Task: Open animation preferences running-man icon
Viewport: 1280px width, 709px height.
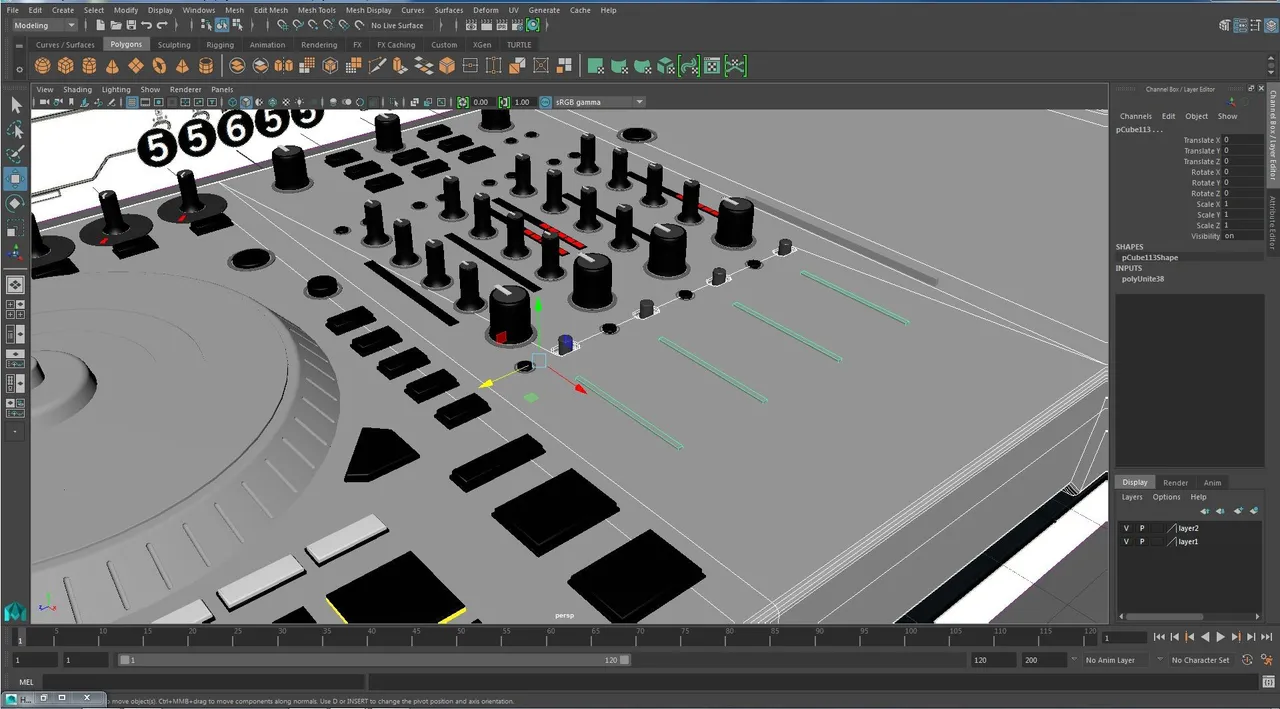Action: (x=1267, y=660)
